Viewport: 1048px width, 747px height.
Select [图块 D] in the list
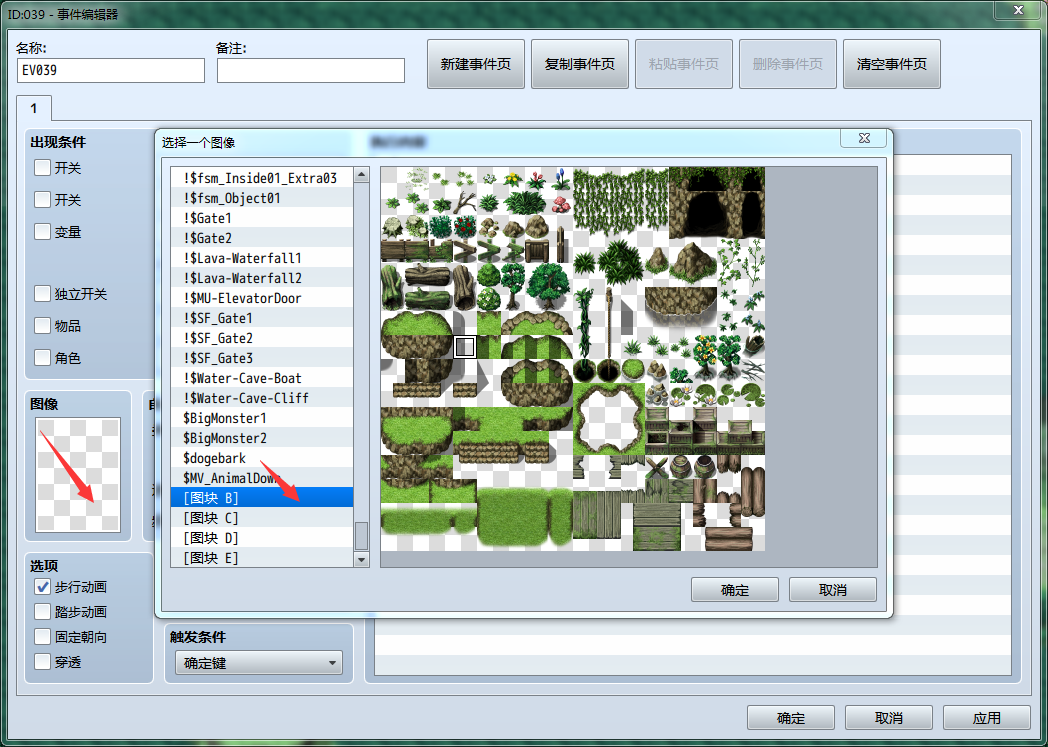[262, 538]
